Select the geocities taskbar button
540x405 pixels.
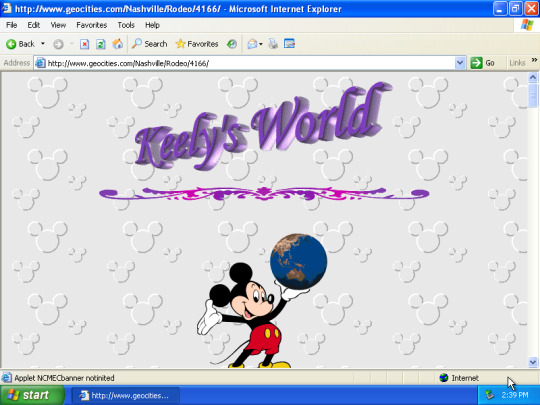pyautogui.click(x=126, y=395)
